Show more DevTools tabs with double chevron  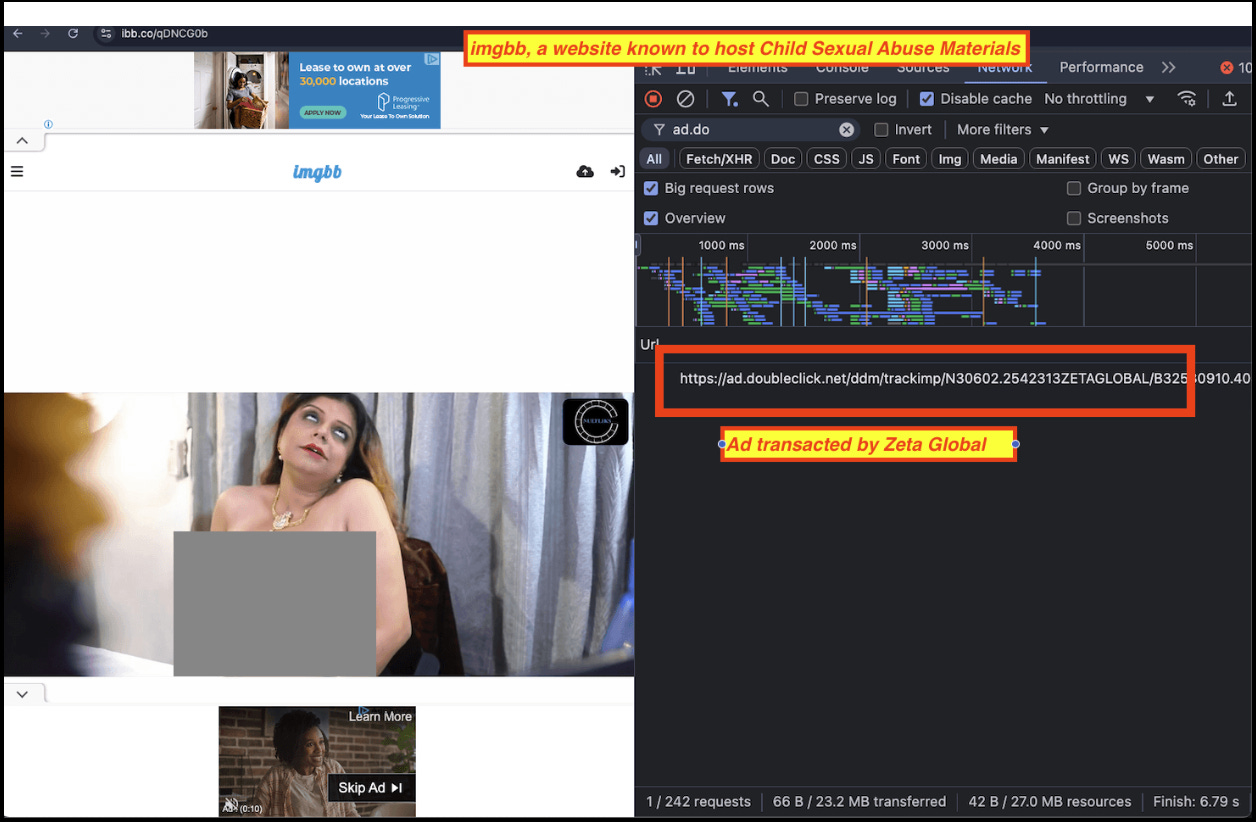(1168, 67)
